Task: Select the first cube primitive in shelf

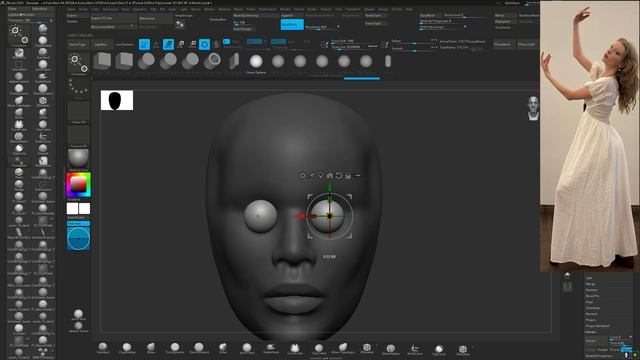Action: [102, 61]
